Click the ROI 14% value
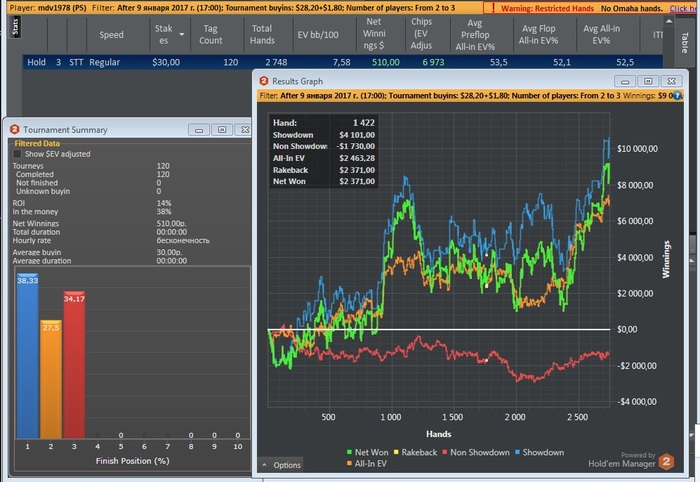700x482 pixels. 163,203
